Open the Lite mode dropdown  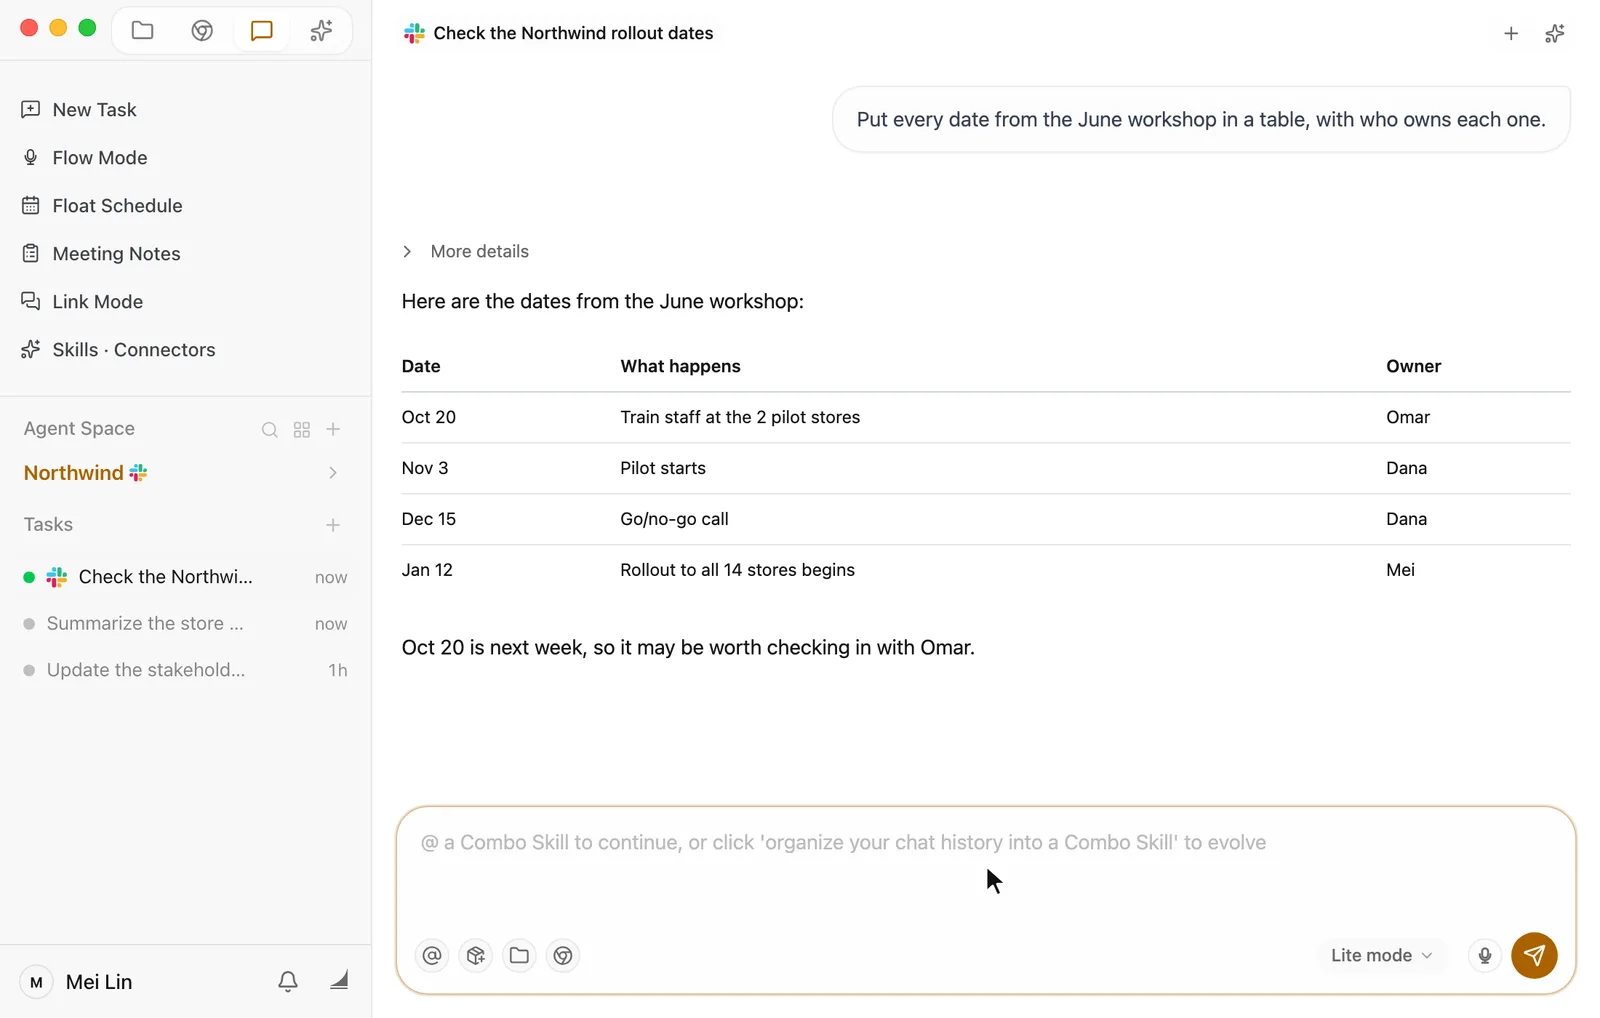click(x=1381, y=955)
